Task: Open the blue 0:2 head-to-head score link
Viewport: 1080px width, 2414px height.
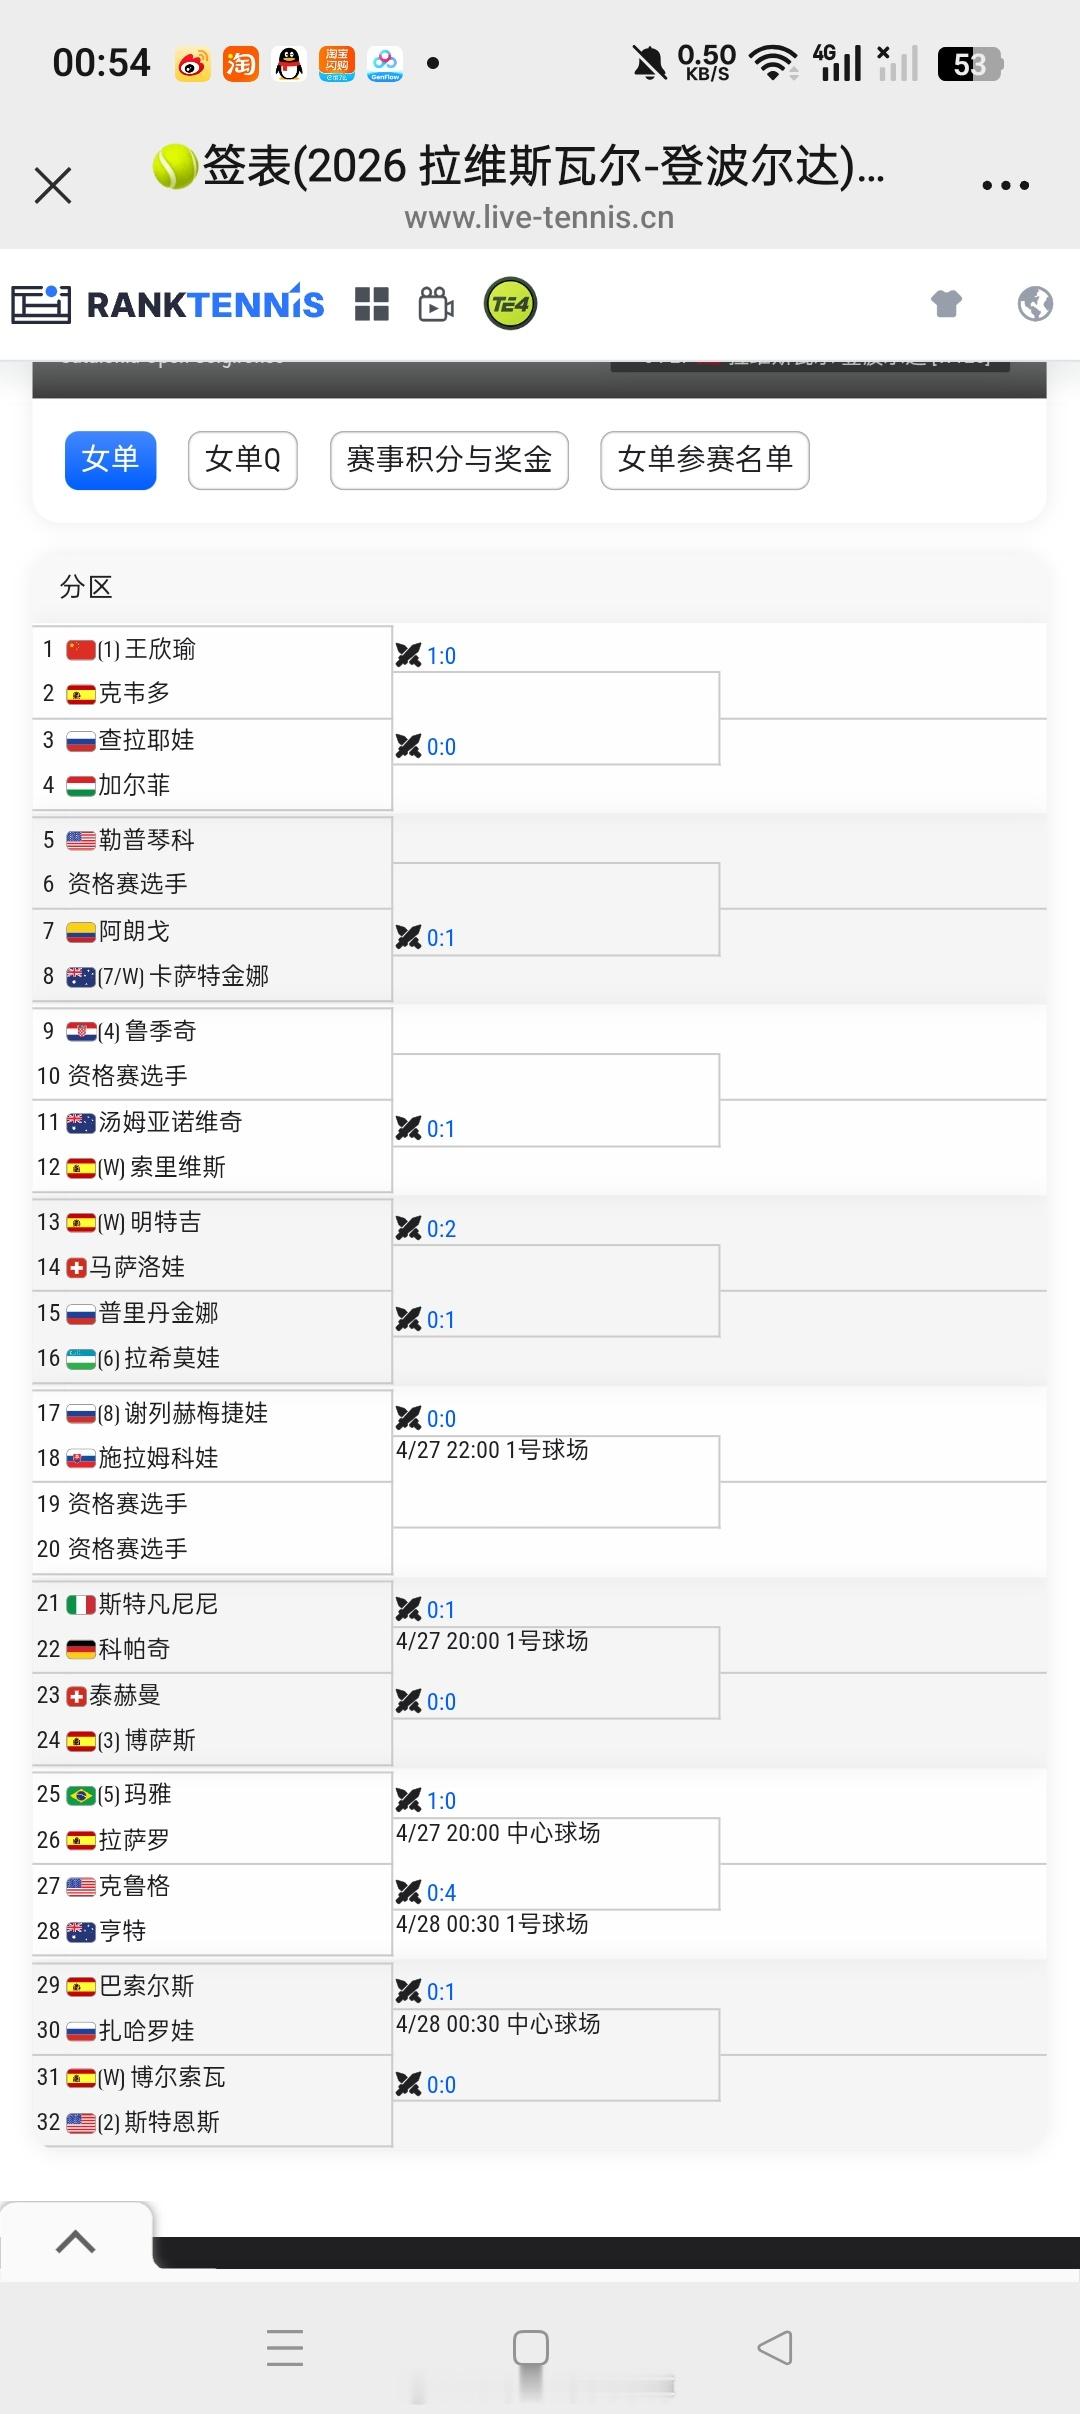Action: 440,1228
